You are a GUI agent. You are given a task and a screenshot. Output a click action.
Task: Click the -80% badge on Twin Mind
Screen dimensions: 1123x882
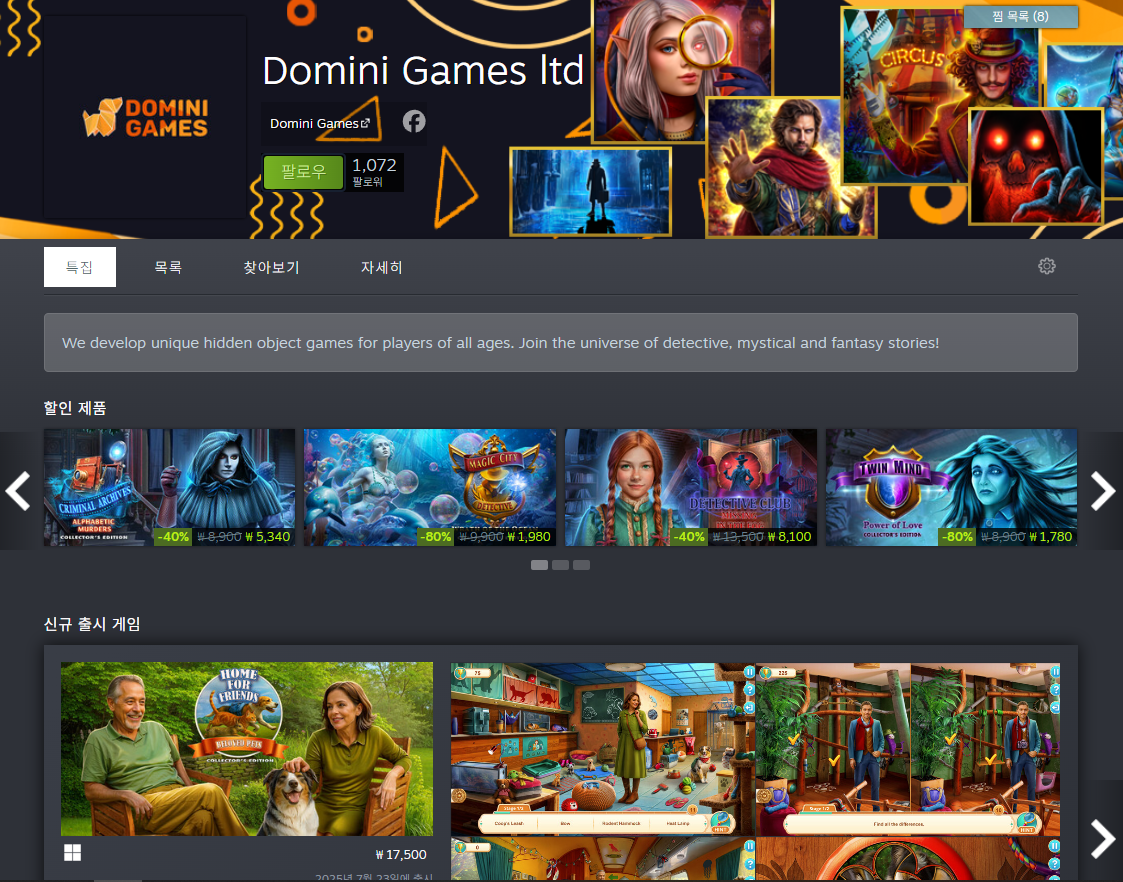tap(957, 537)
